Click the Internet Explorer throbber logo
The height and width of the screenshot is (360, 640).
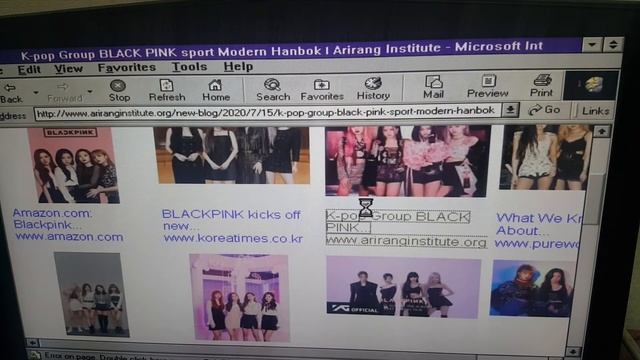coord(591,85)
